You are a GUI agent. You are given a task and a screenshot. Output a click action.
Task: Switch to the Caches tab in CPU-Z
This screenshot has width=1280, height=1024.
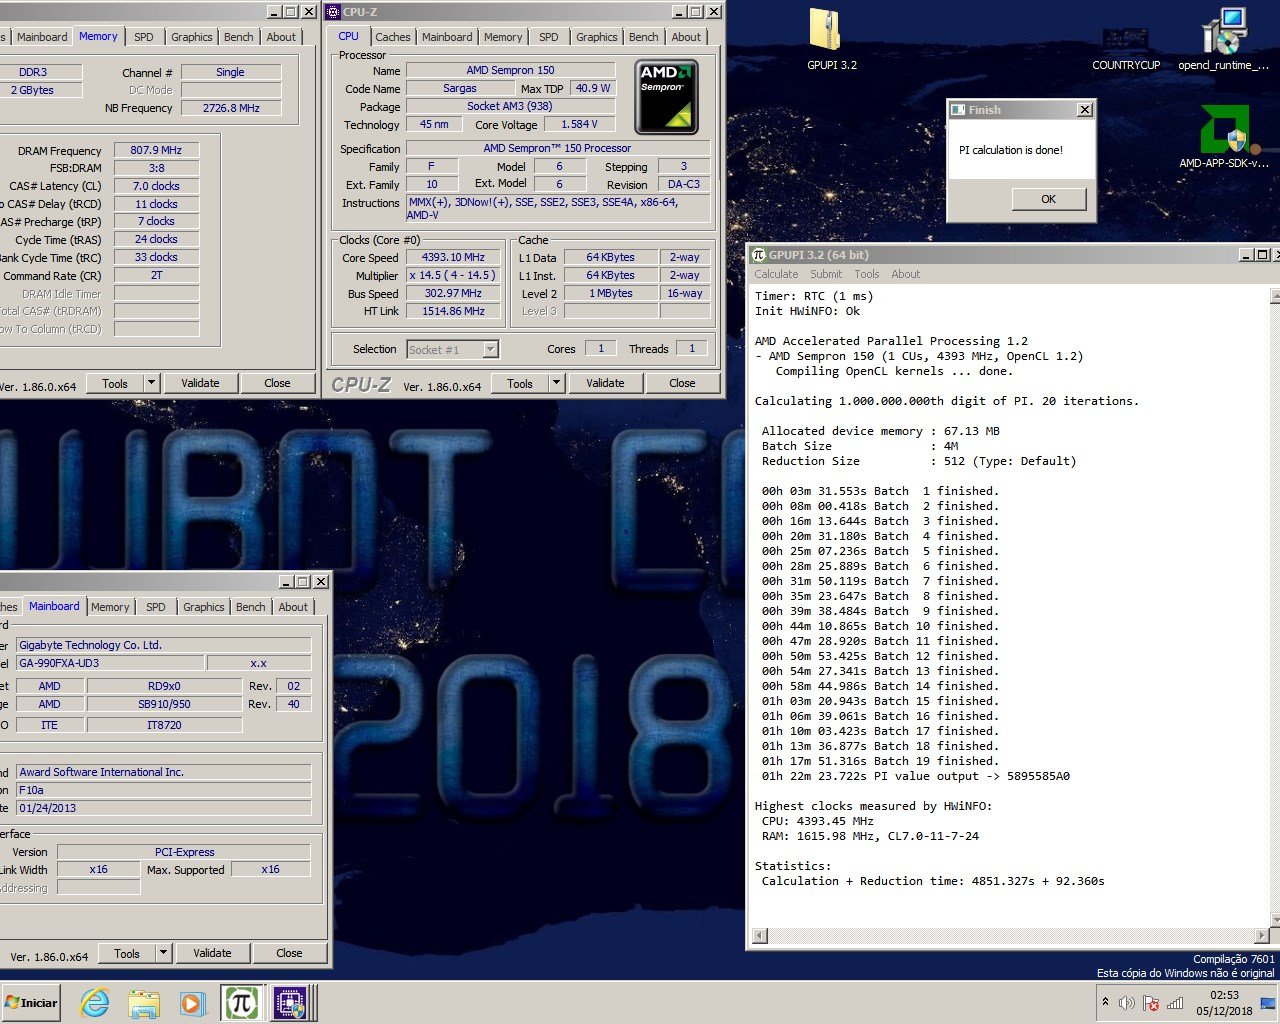click(x=392, y=37)
